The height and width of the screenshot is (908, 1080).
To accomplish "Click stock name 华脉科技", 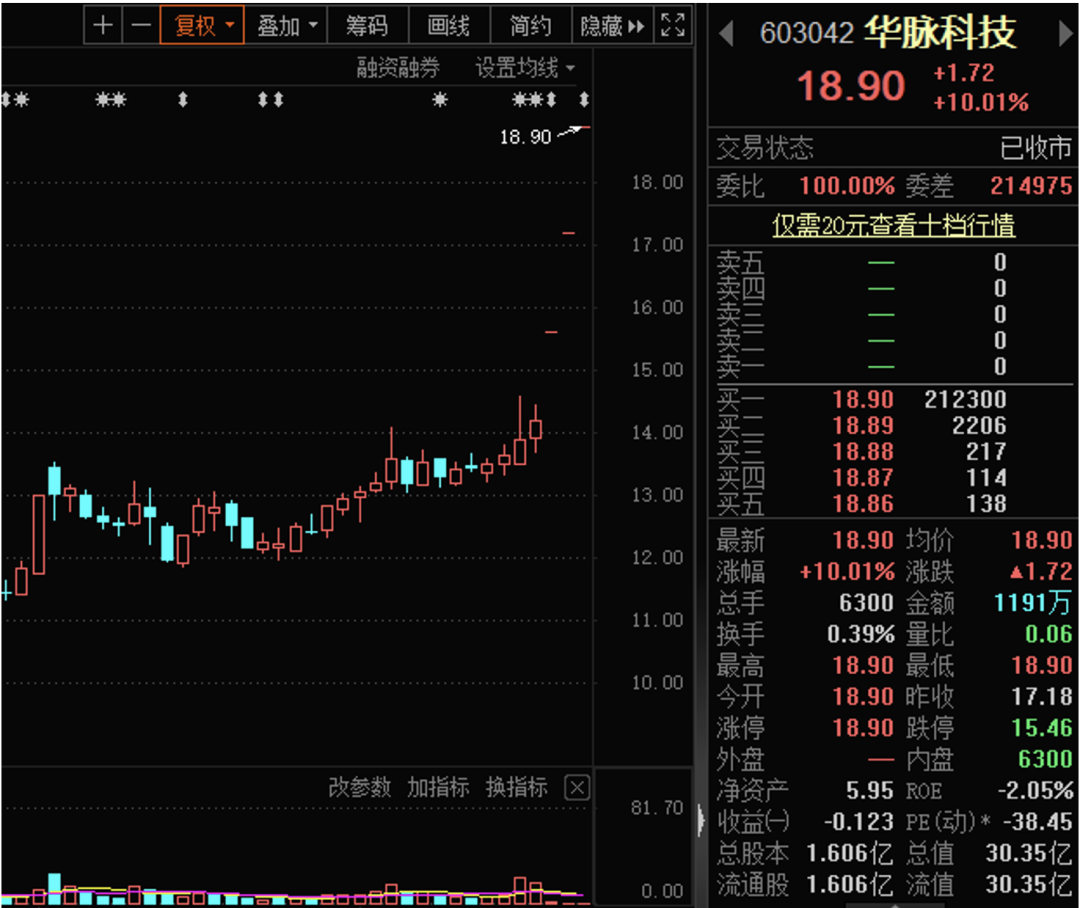I will click(x=940, y=32).
